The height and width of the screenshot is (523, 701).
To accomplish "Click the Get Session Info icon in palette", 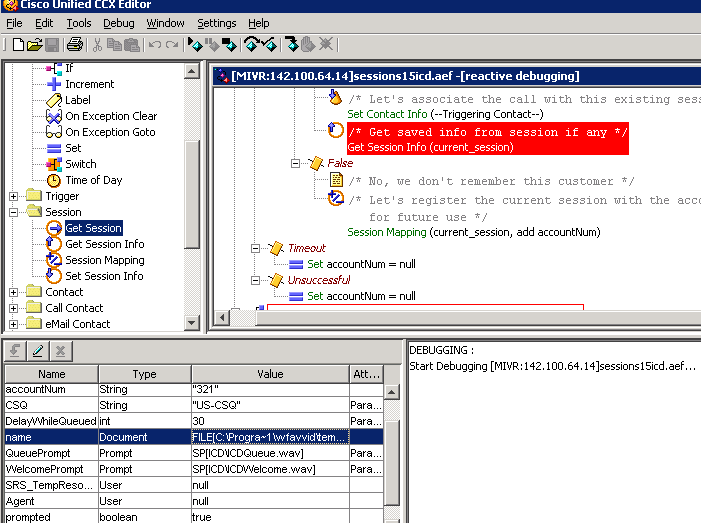I will (54, 244).
